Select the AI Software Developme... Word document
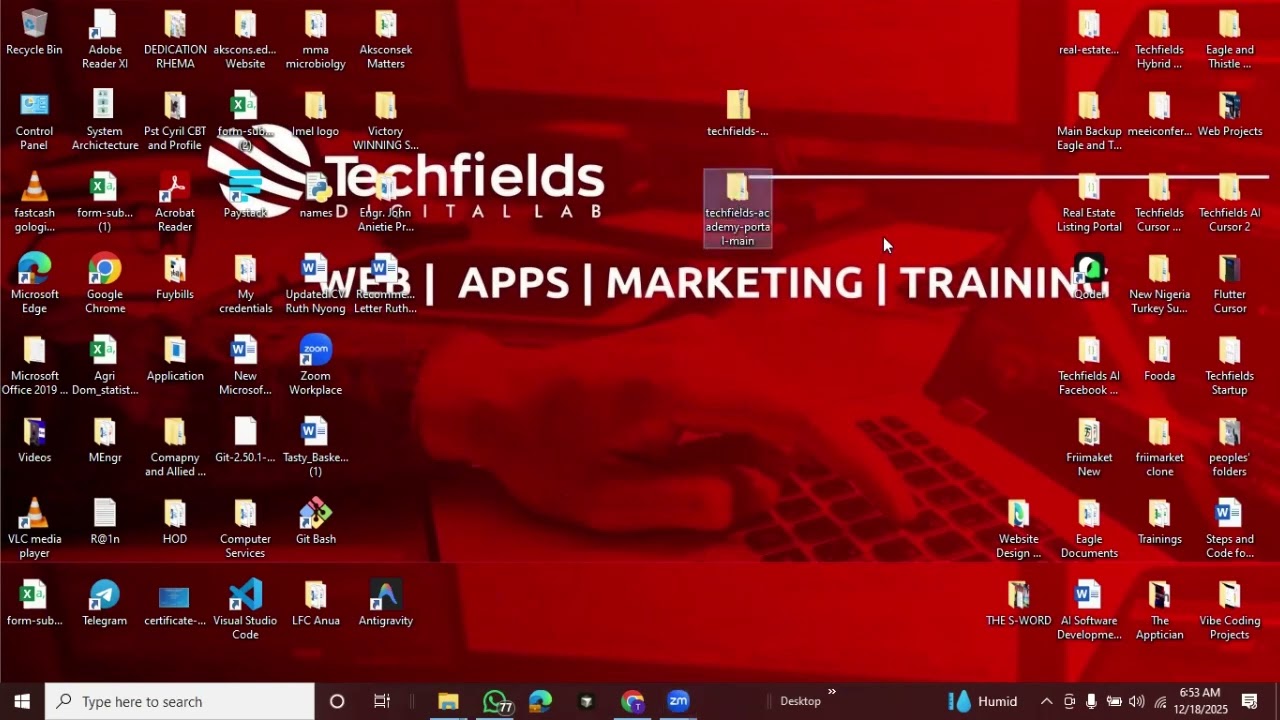This screenshot has width=1280, height=720. [x=1089, y=610]
